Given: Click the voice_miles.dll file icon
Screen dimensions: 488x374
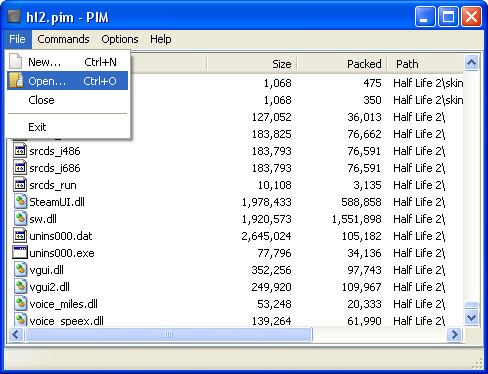Looking at the screenshot, I should tap(20, 304).
